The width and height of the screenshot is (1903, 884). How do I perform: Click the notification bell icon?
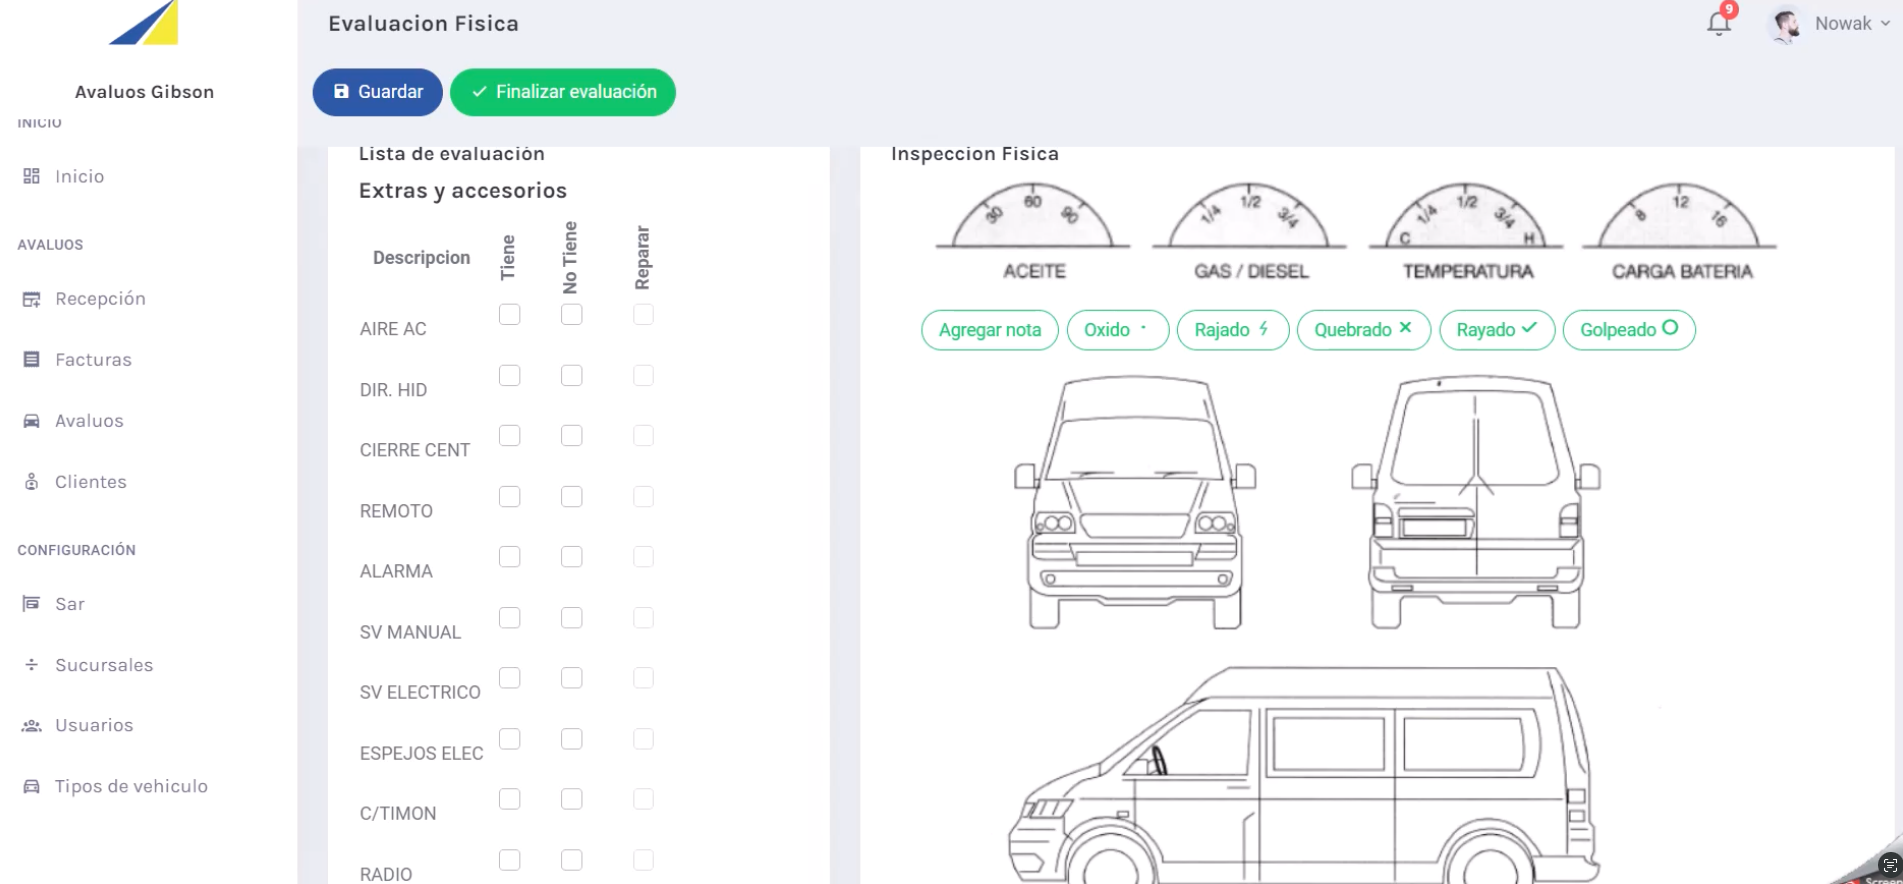(x=1718, y=23)
